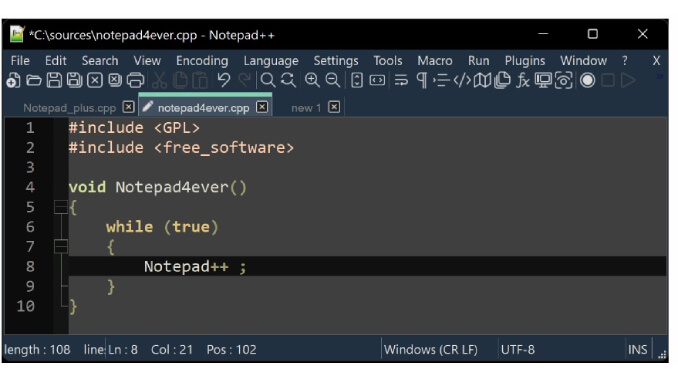
Task: Click on "while (true)" text
Action: point(162,227)
